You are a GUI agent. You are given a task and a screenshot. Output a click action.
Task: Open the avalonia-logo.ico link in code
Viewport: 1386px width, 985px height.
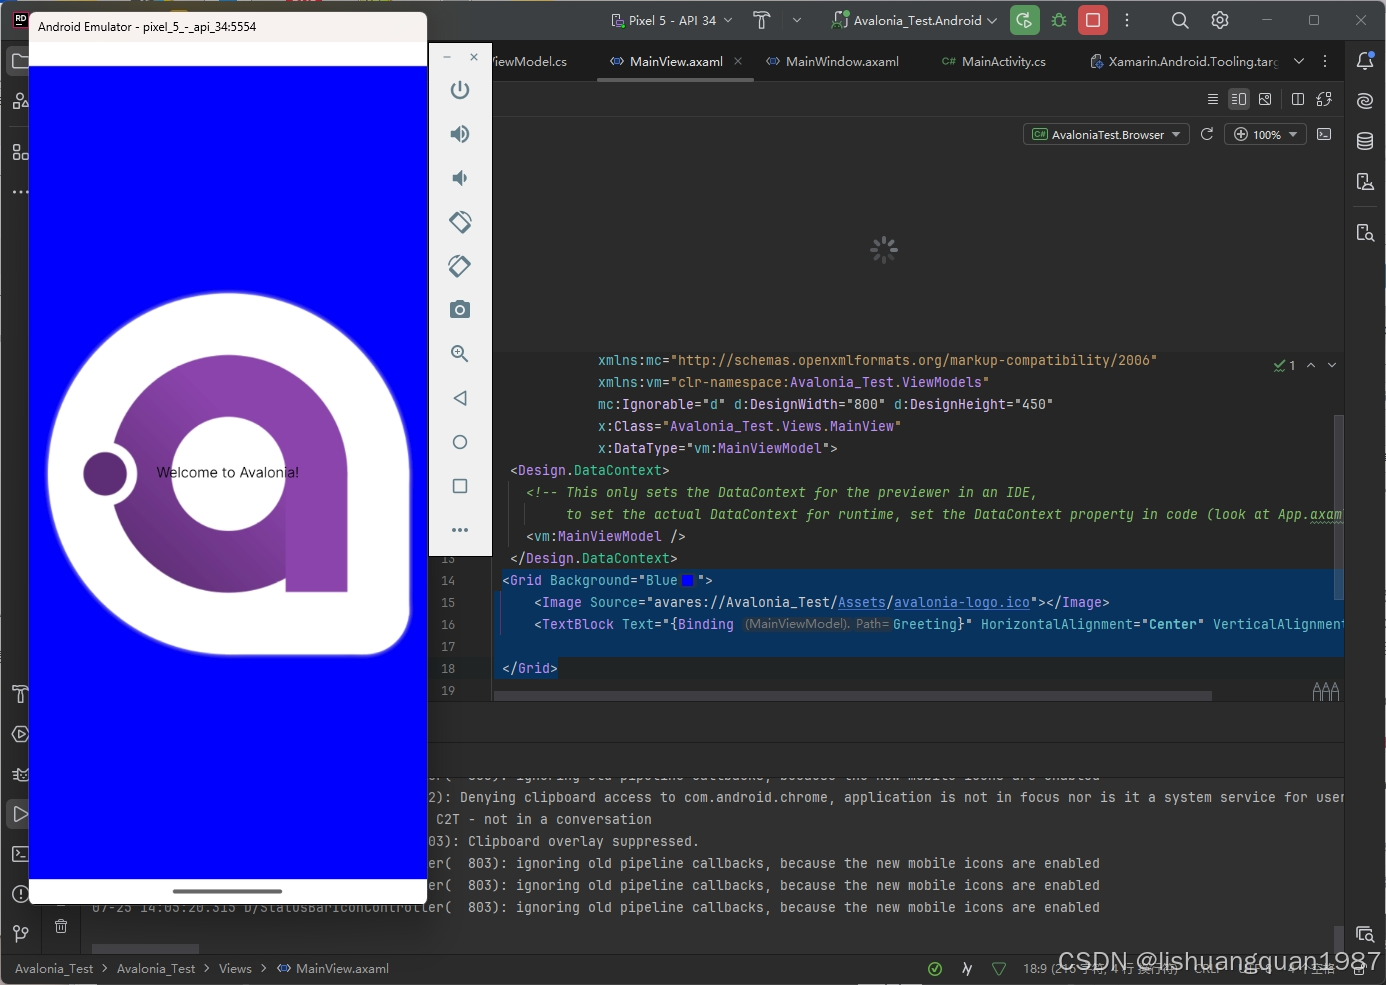962,602
